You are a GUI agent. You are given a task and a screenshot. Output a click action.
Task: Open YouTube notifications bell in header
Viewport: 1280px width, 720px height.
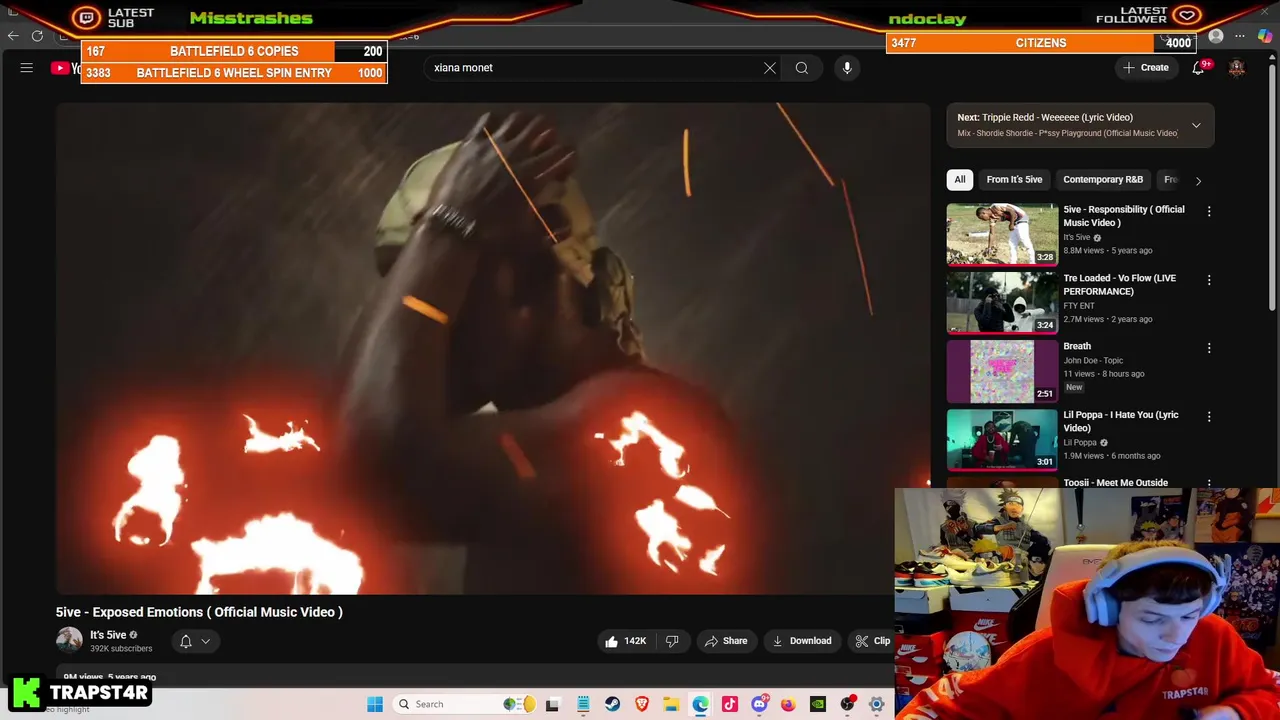pos(1198,68)
